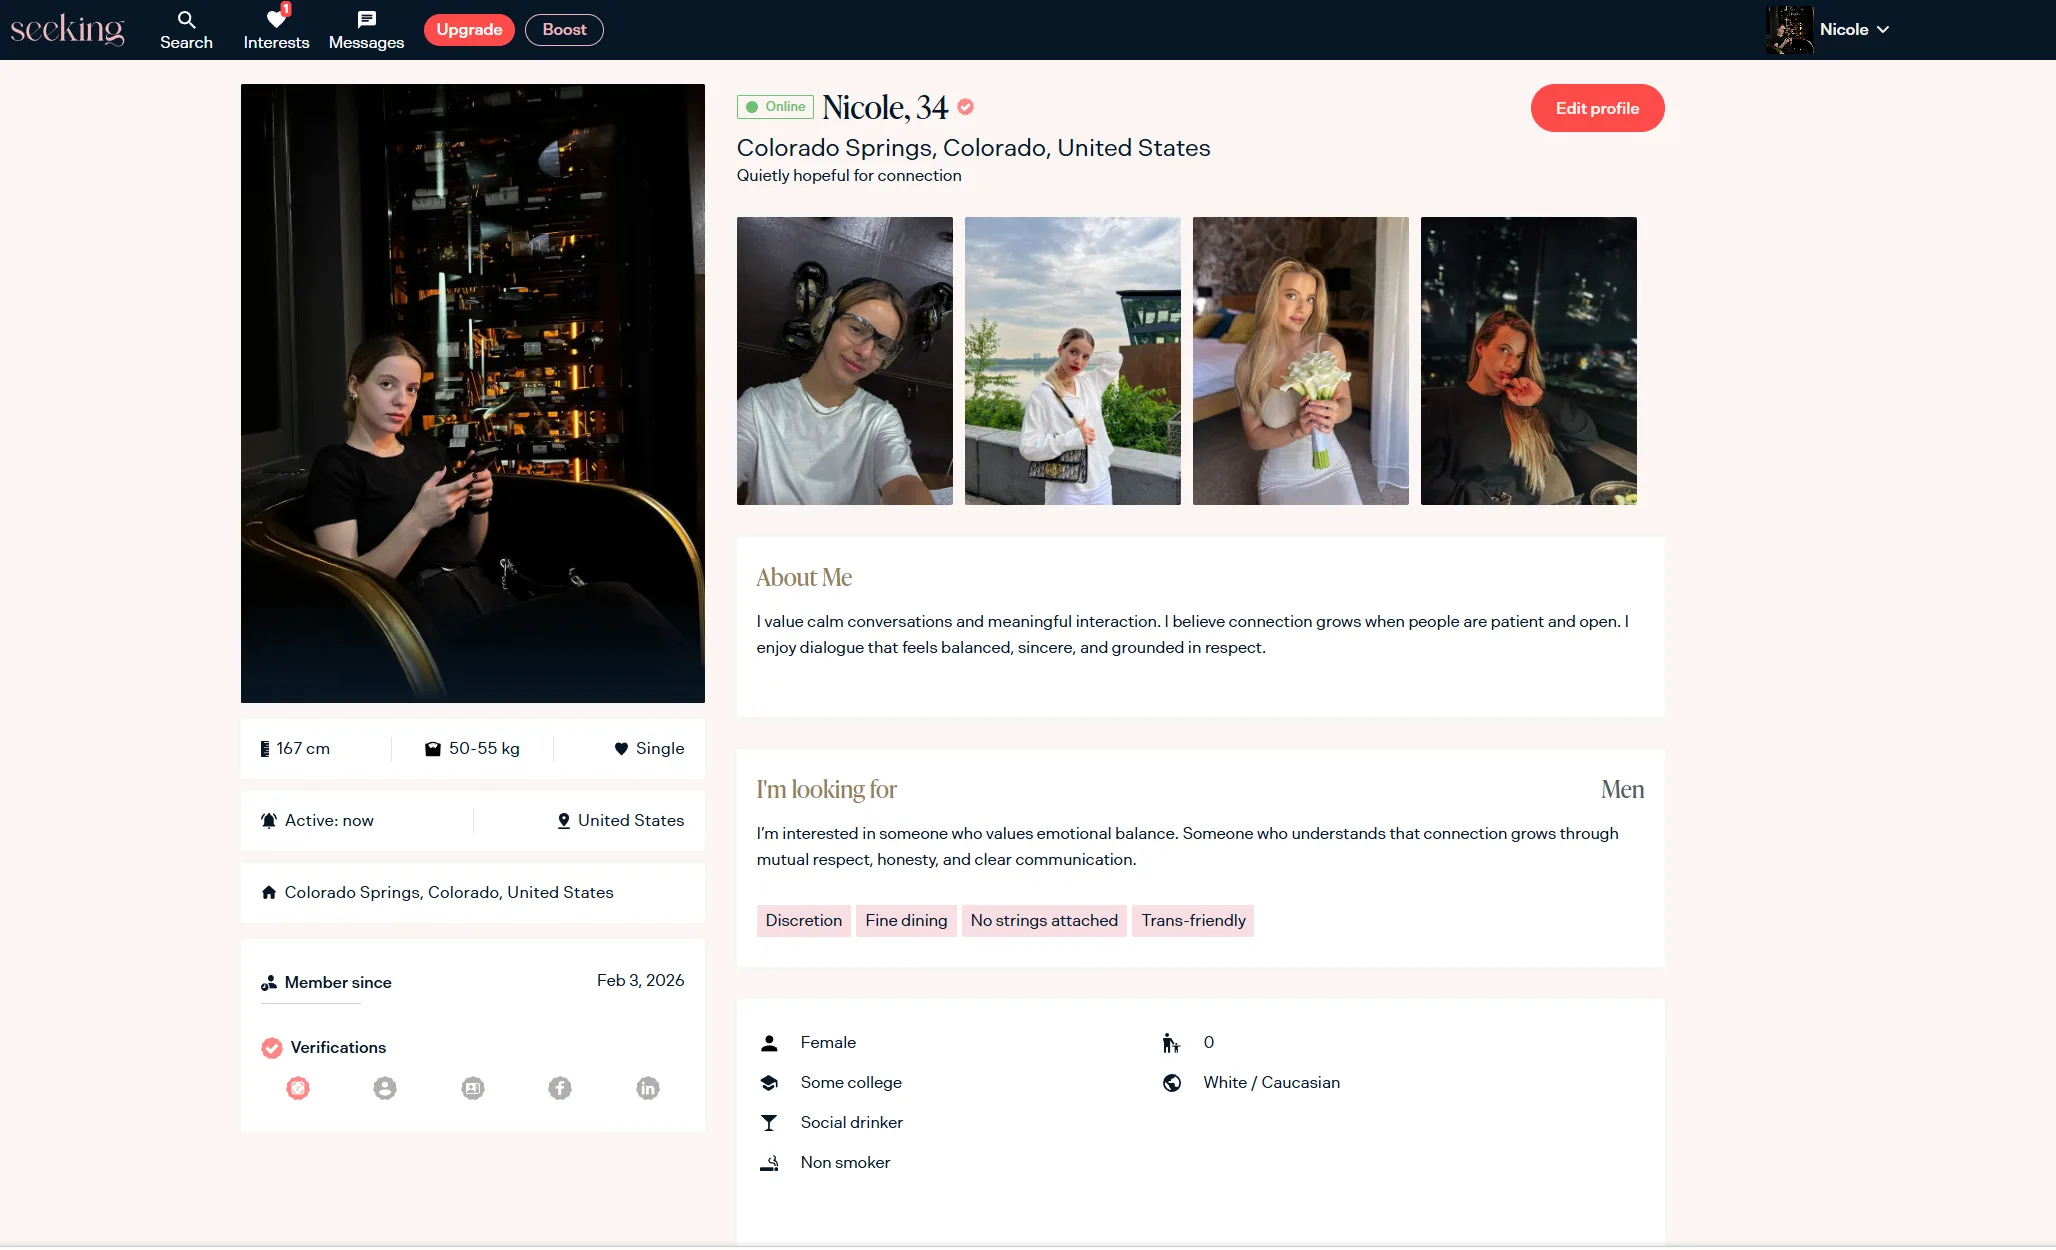Click the Upgrade button
The image size is (2056, 1250).
point(469,30)
